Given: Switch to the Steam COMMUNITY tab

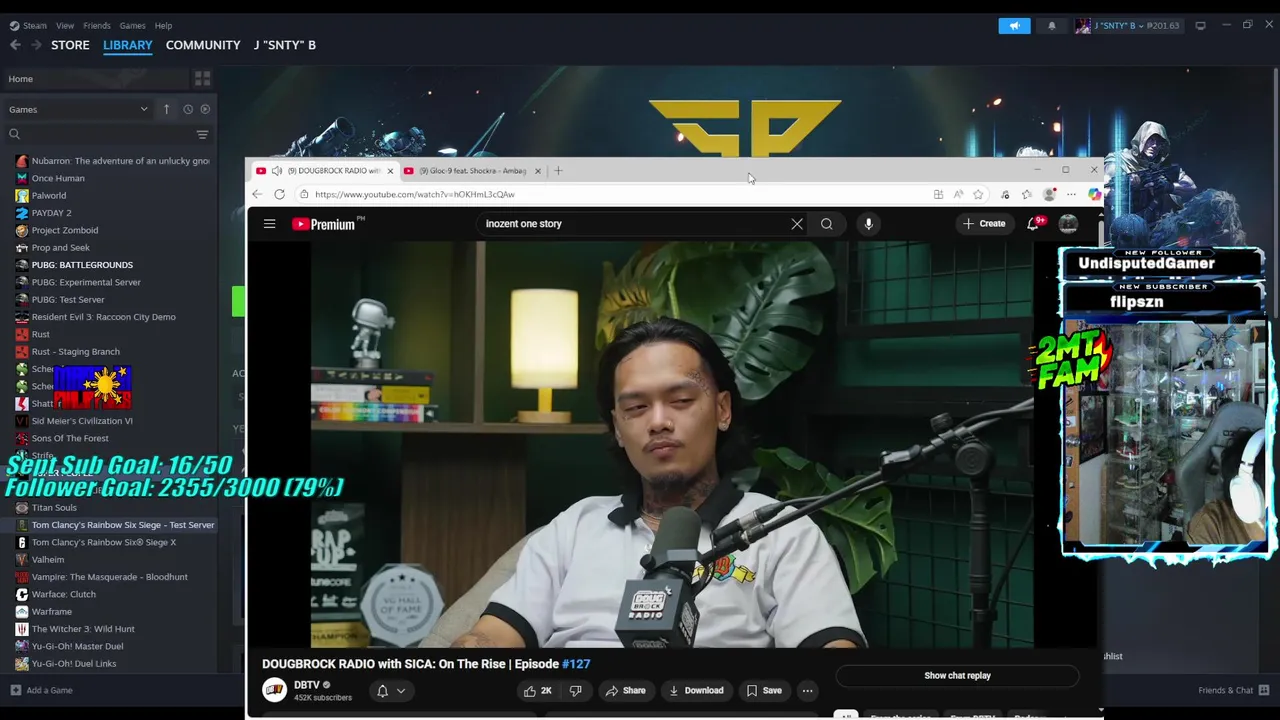Looking at the screenshot, I should tap(203, 45).
